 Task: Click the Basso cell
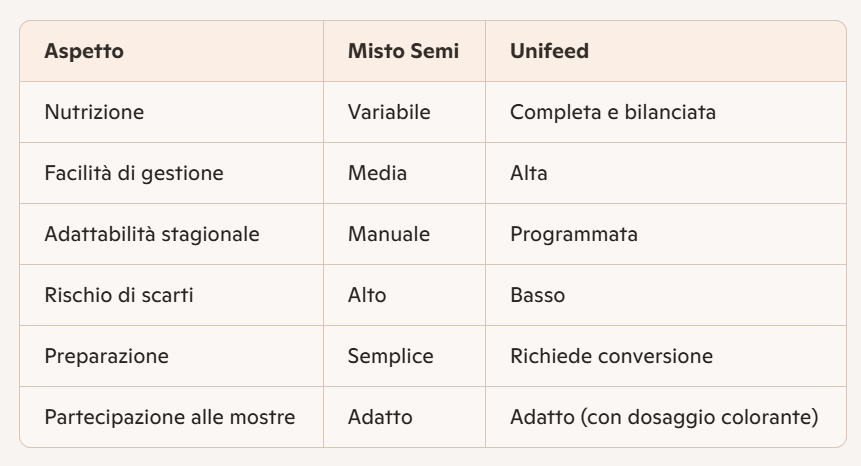tap(535, 295)
